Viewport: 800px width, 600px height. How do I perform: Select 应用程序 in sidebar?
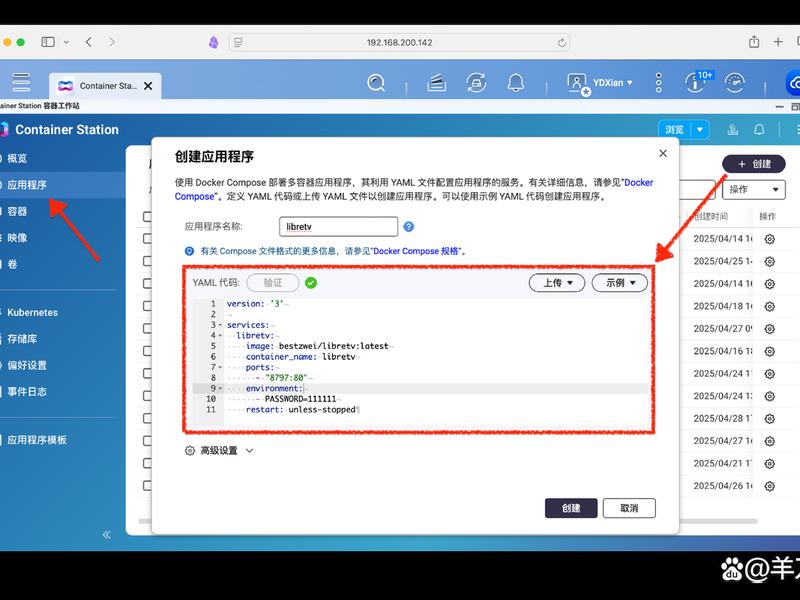pos(27,185)
